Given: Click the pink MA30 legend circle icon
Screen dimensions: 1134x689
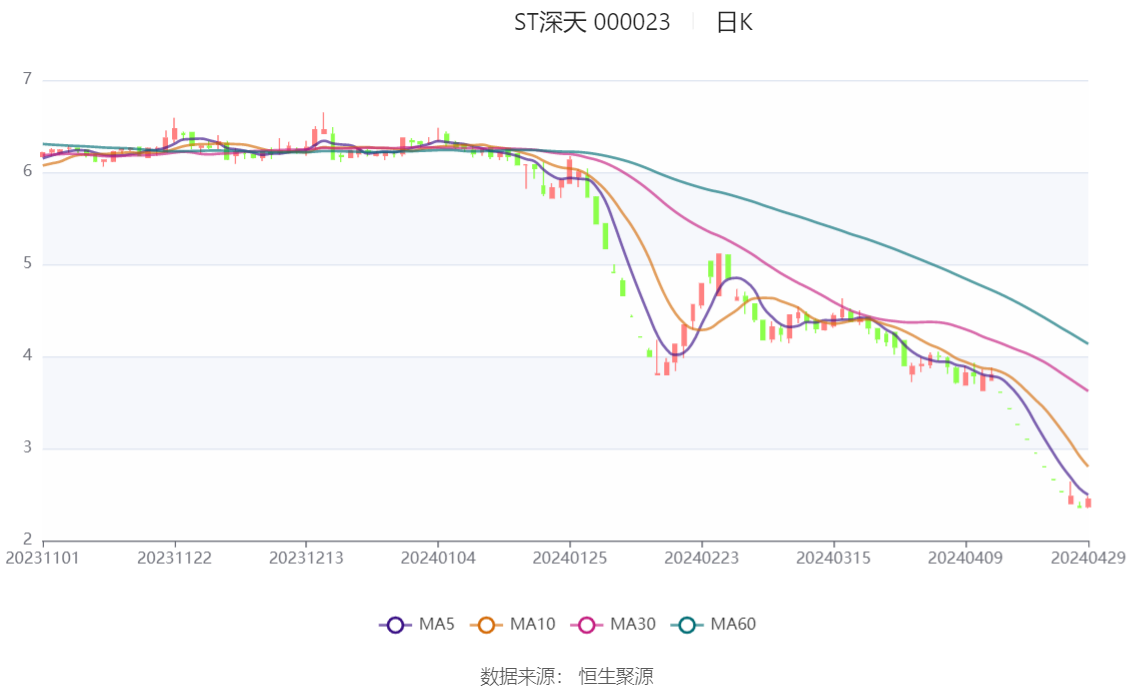Looking at the screenshot, I should (x=587, y=625).
